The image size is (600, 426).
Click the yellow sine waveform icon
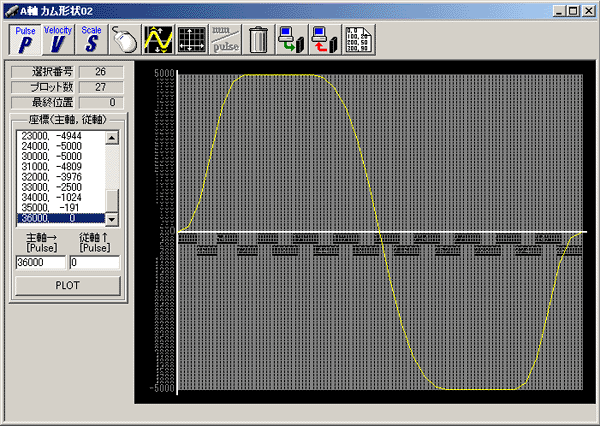(158, 39)
